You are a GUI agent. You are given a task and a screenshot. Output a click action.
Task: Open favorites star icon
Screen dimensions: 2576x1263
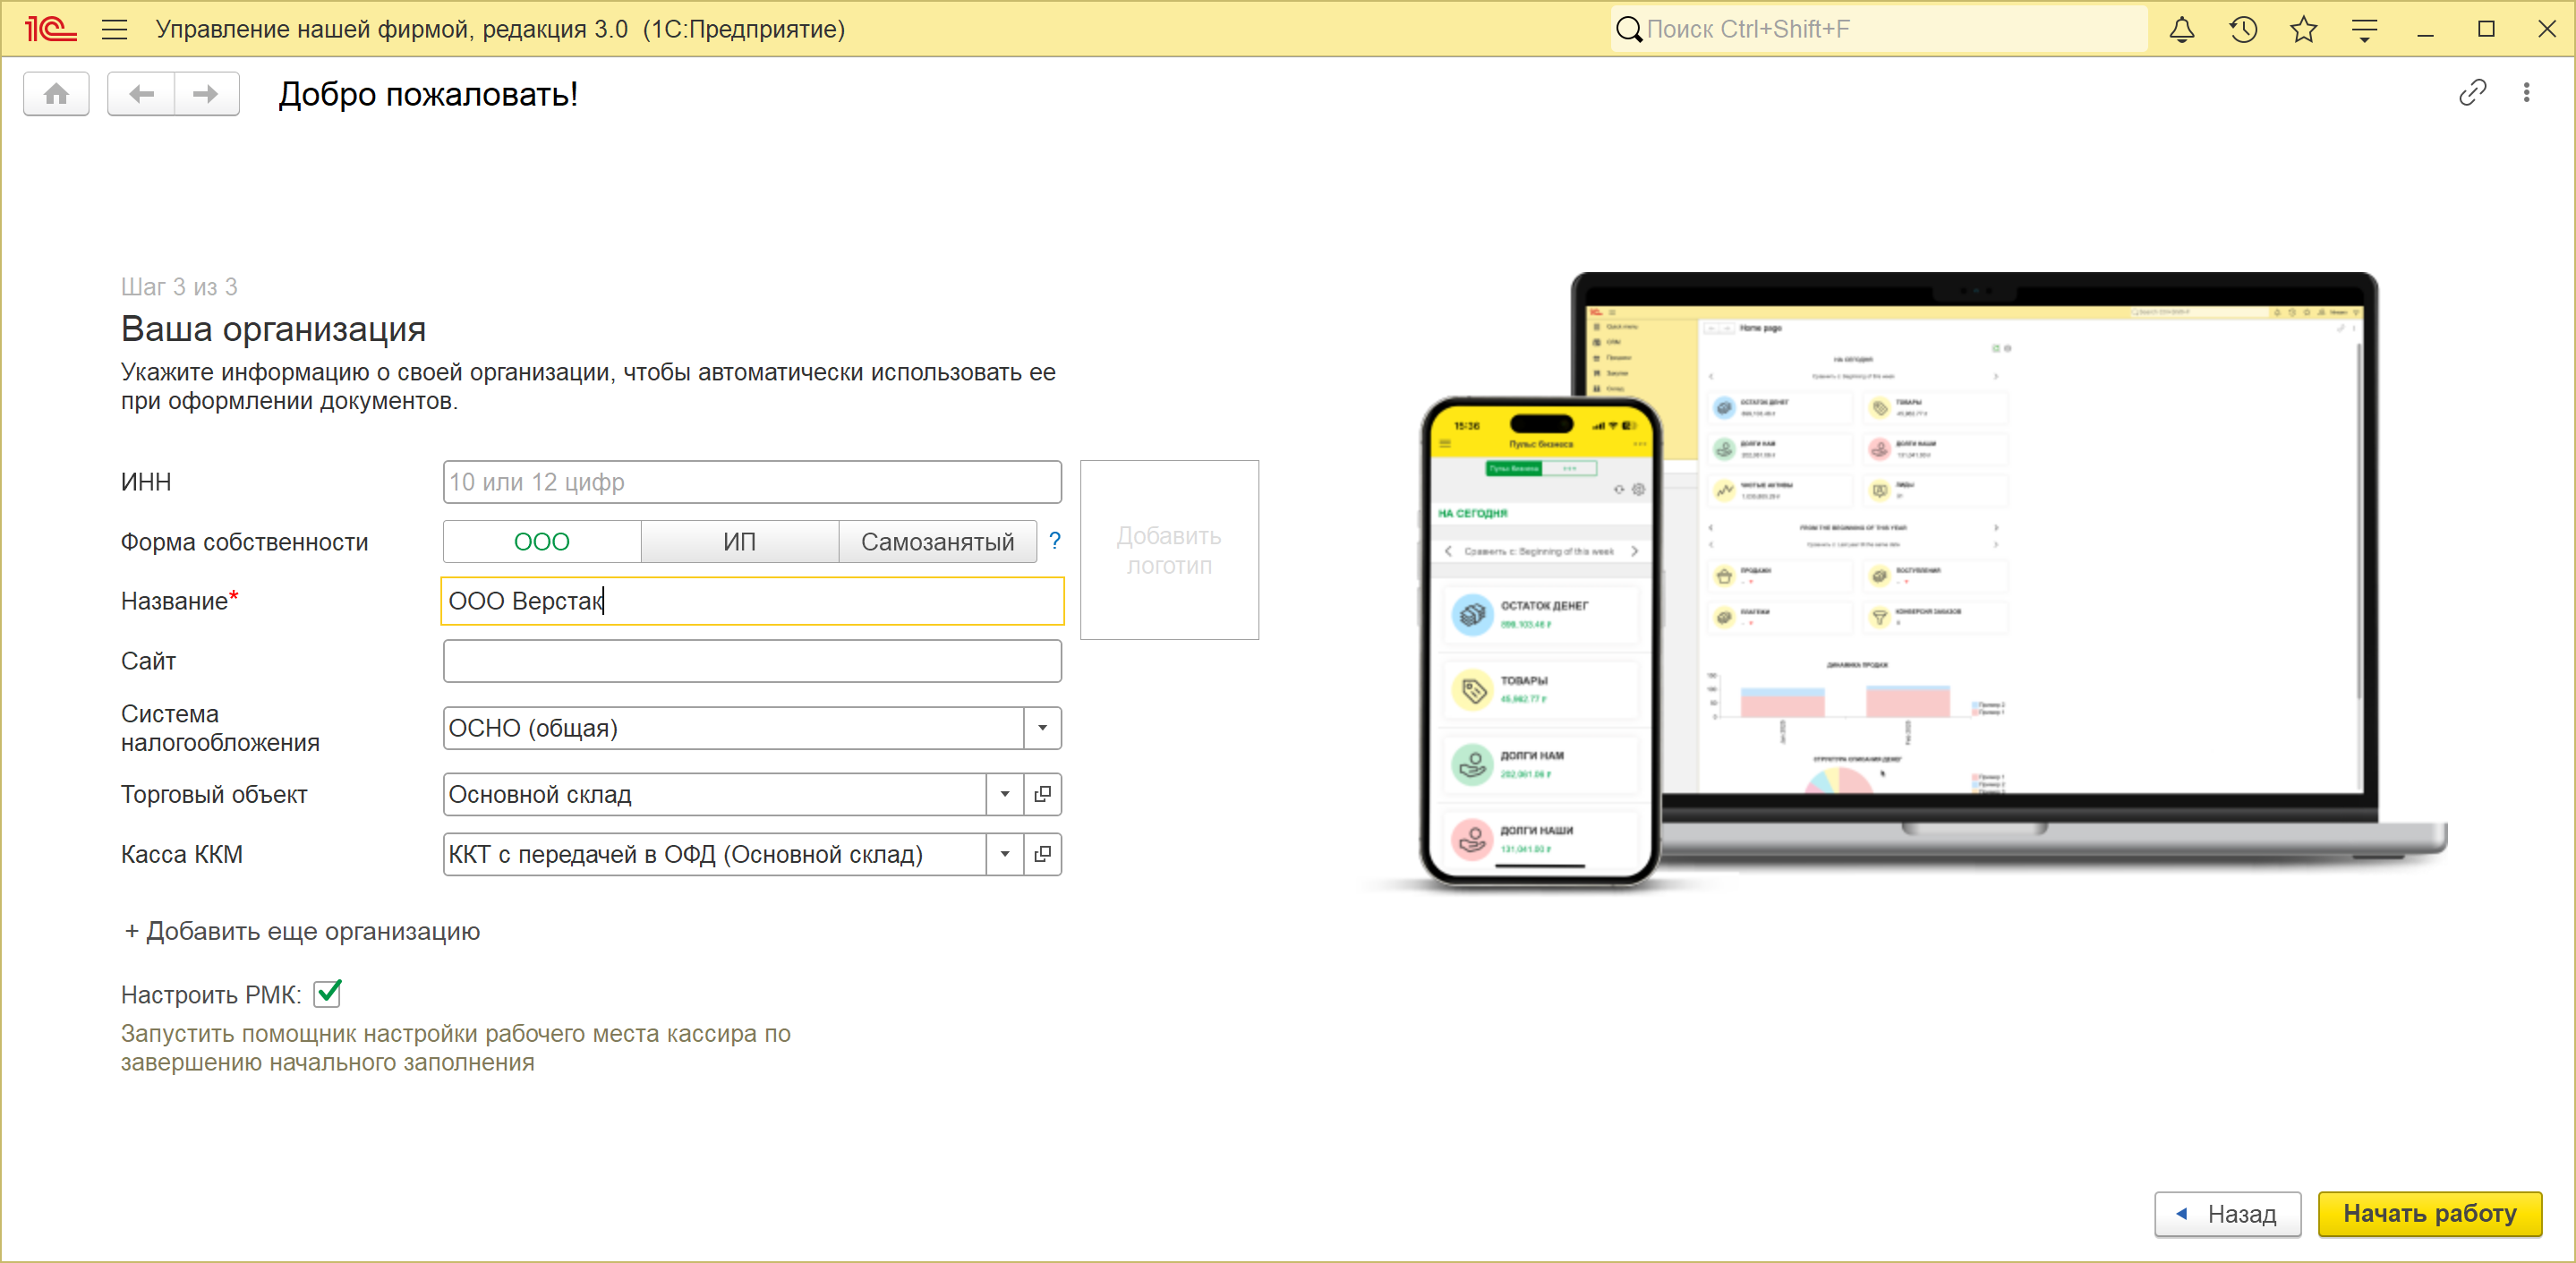tap(2304, 30)
